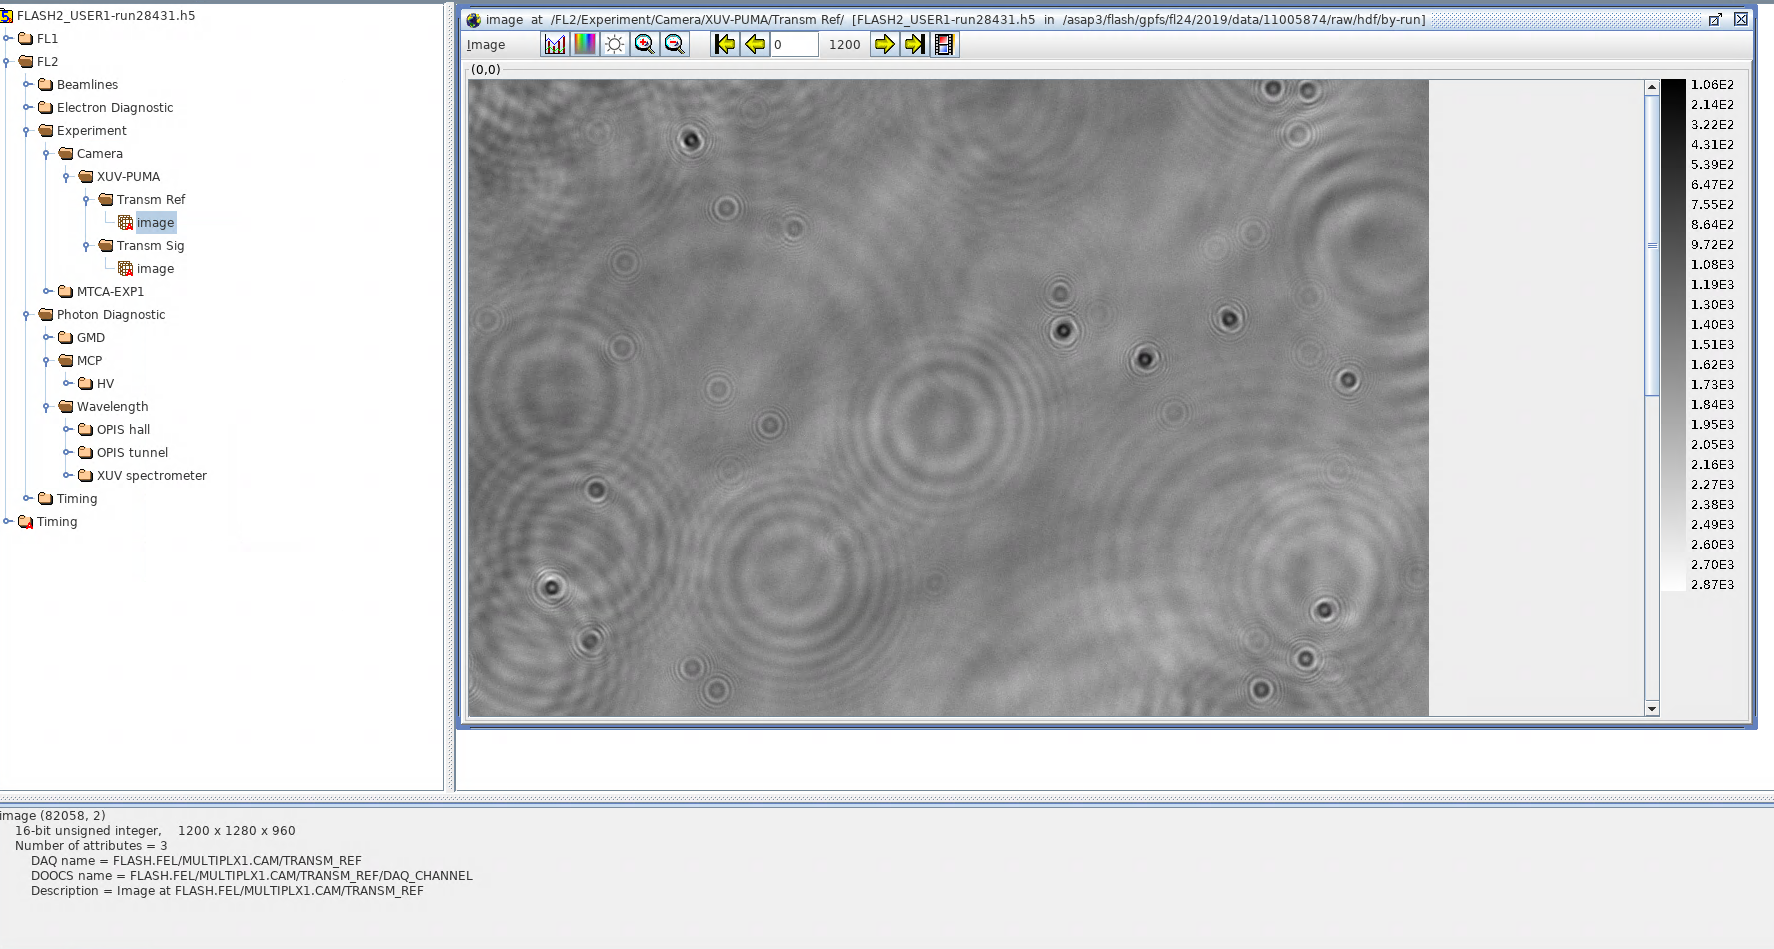Advance to the next frame
Screen dimensions: 1774x949
pos(884,44)
